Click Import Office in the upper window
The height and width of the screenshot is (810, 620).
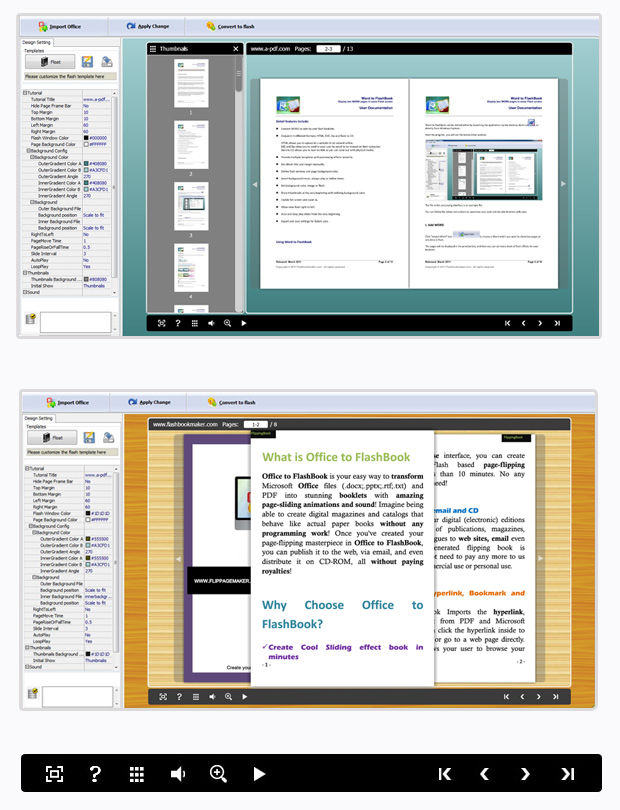[59, 26]
